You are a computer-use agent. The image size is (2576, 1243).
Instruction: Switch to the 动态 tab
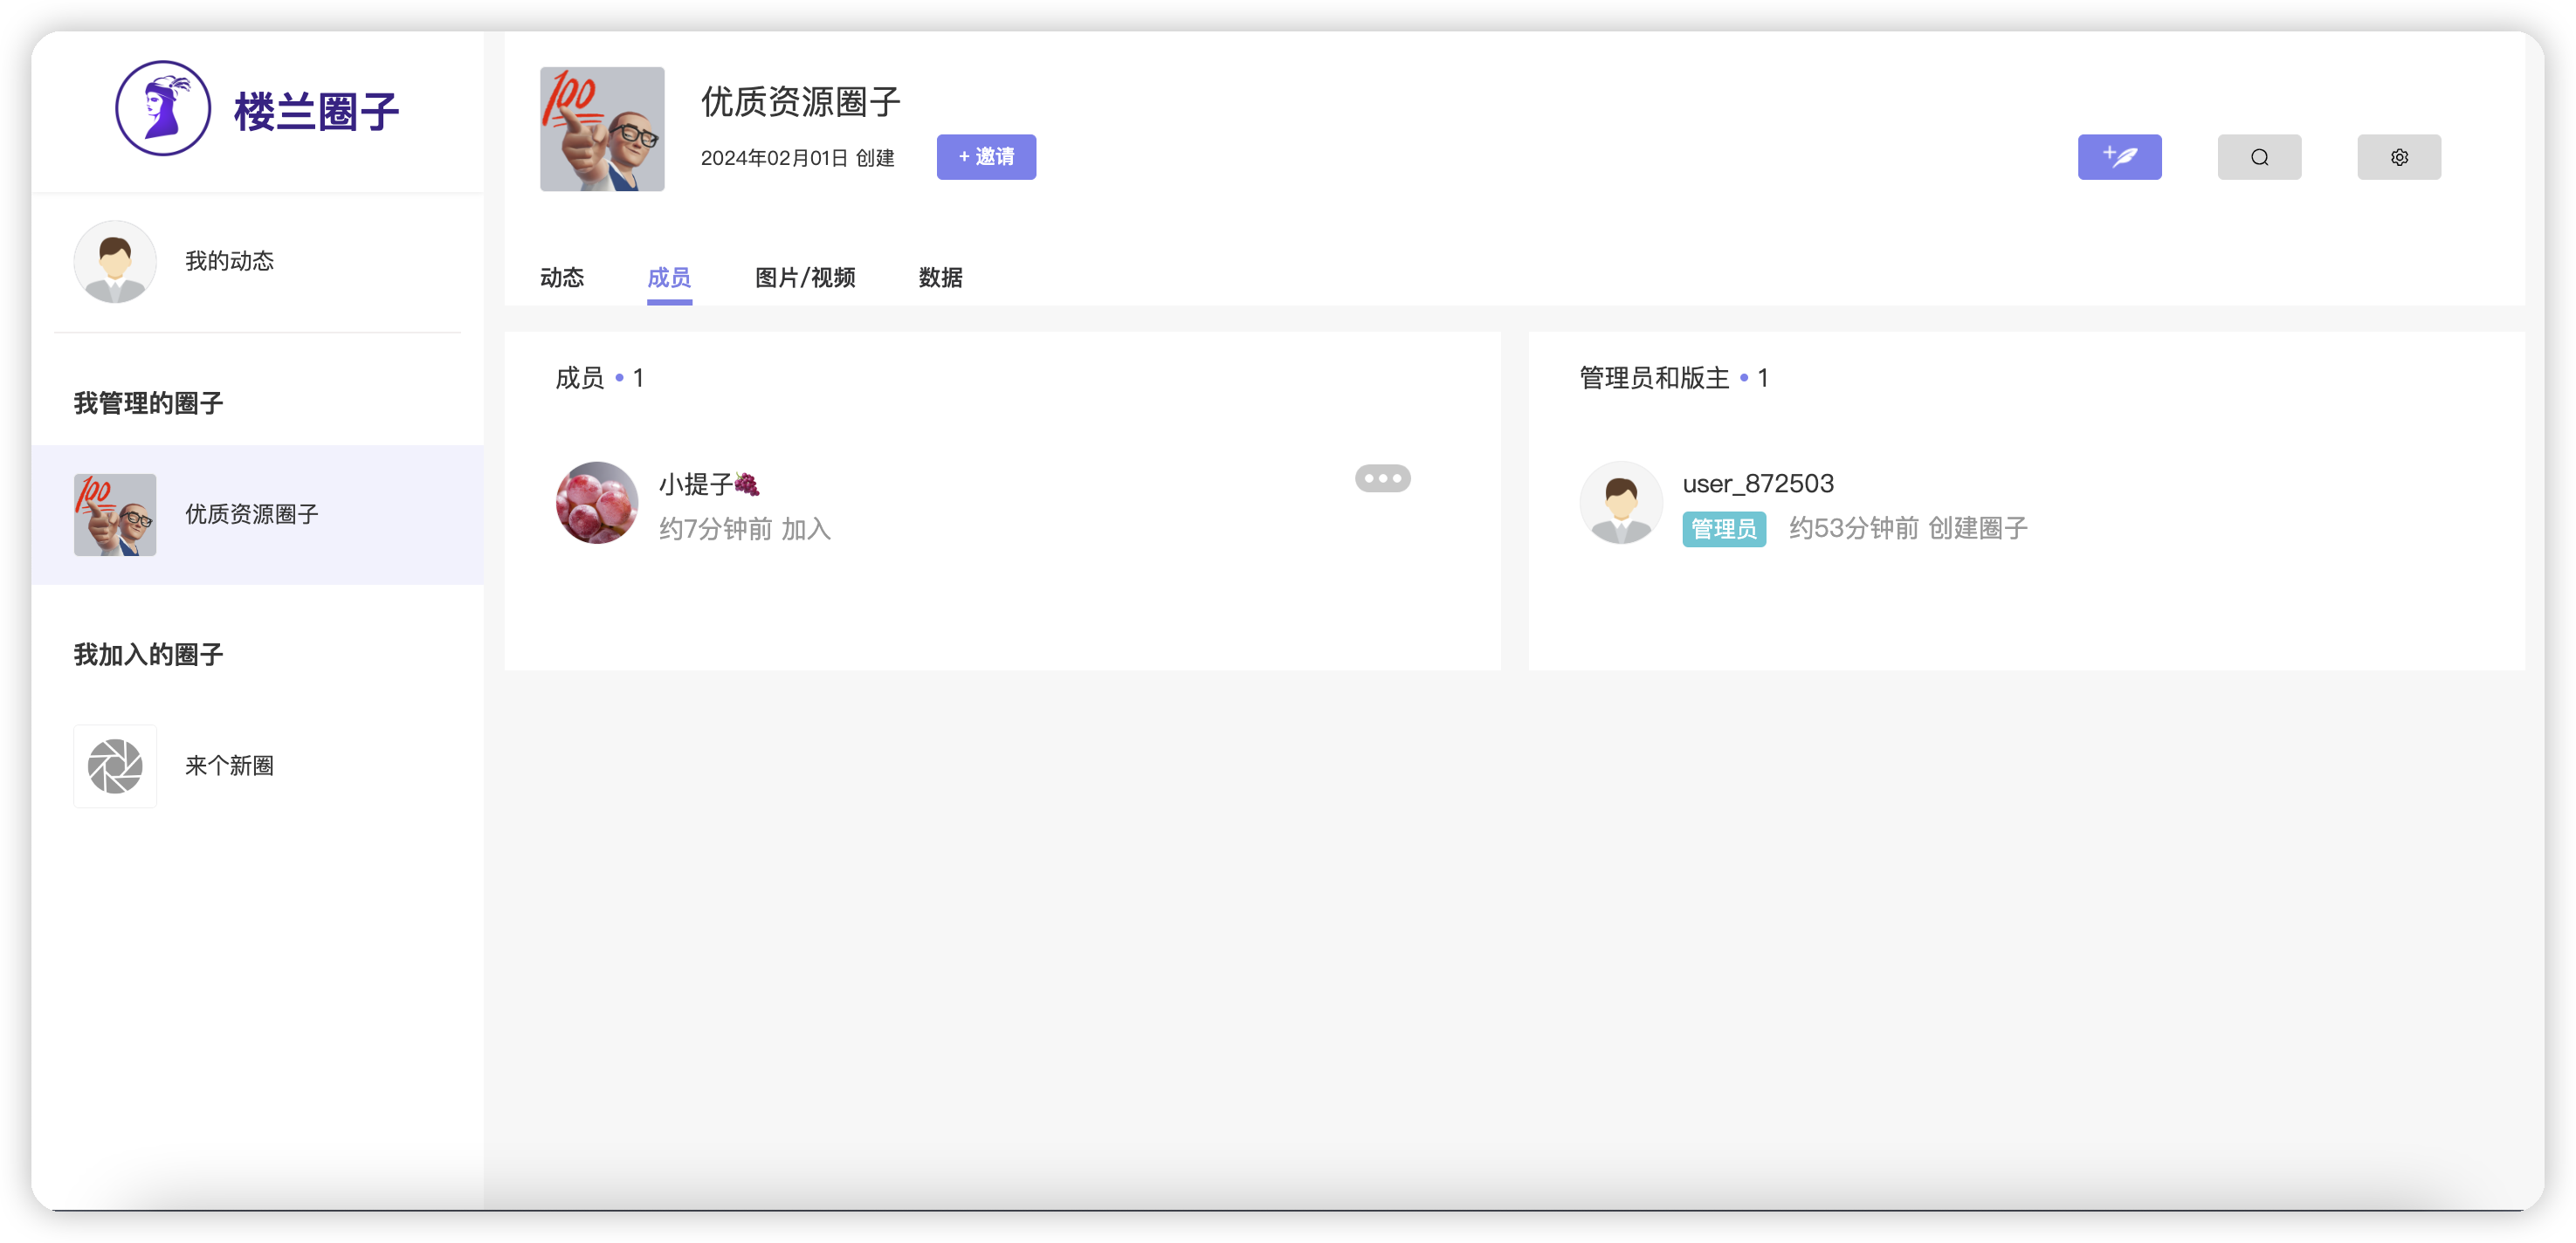pos(562,278)
